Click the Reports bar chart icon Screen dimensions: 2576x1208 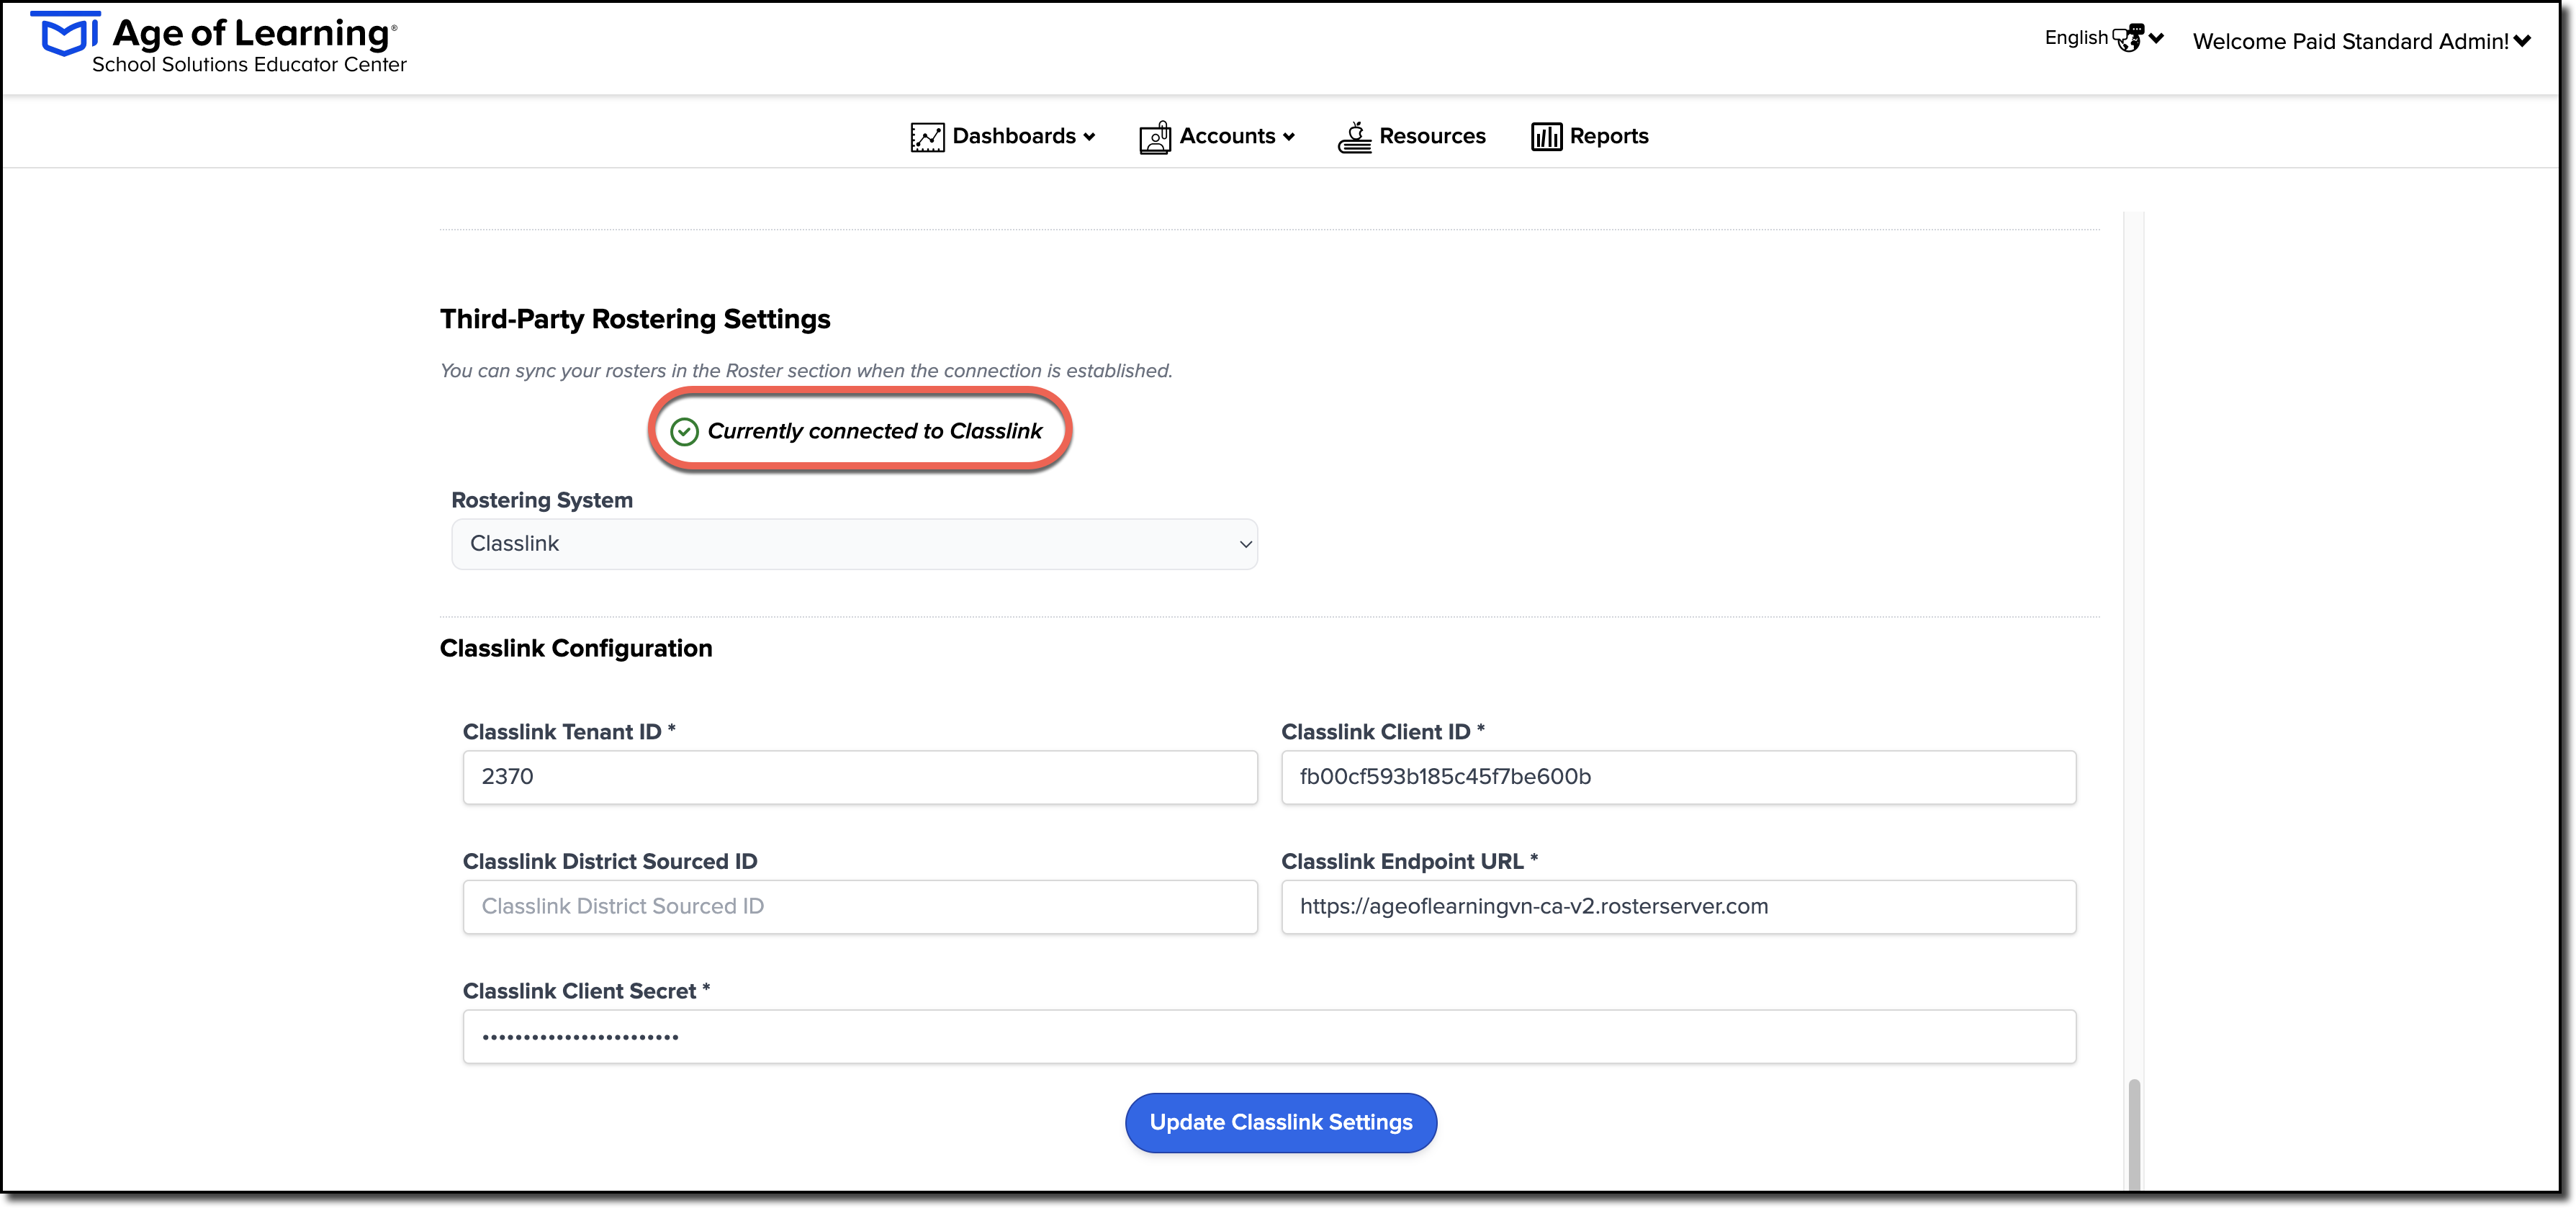(1546, 137)
